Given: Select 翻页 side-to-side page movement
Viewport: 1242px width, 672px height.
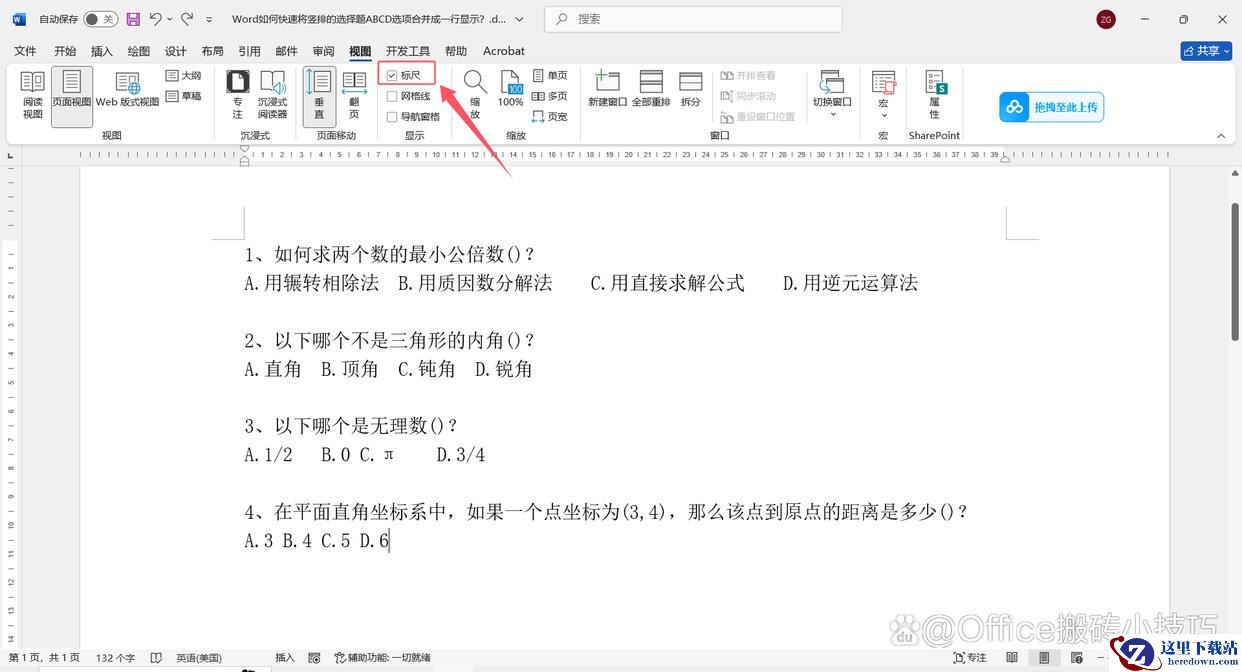Looking at the screenshot, I should (354, 95).
